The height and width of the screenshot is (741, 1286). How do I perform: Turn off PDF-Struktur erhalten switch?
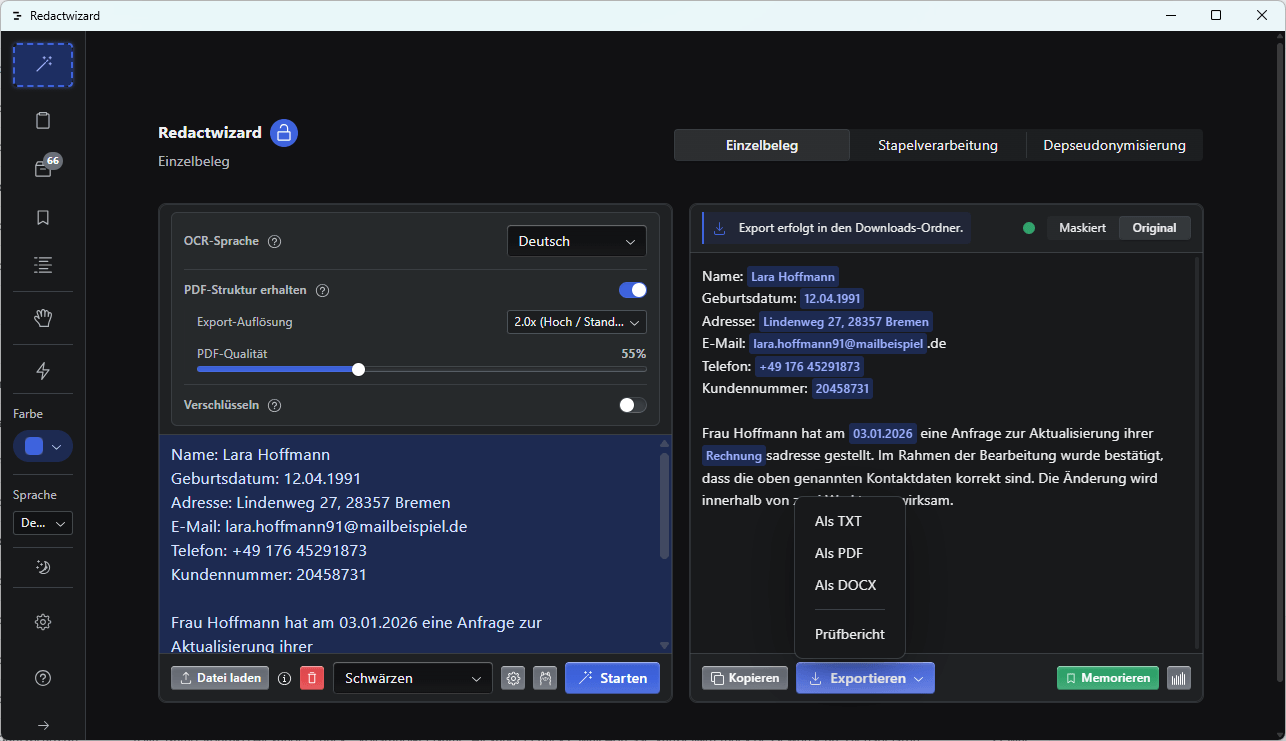coord(633,290)
